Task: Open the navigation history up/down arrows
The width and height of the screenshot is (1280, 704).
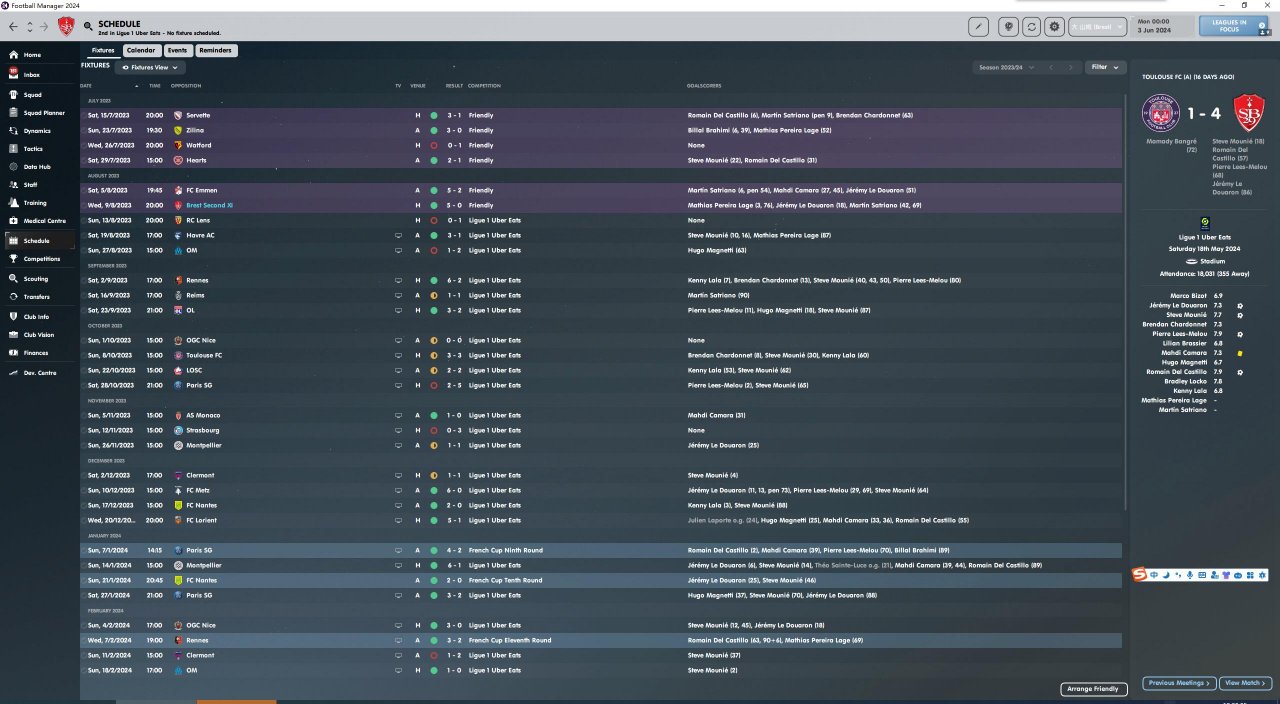Action: (28, 26)
